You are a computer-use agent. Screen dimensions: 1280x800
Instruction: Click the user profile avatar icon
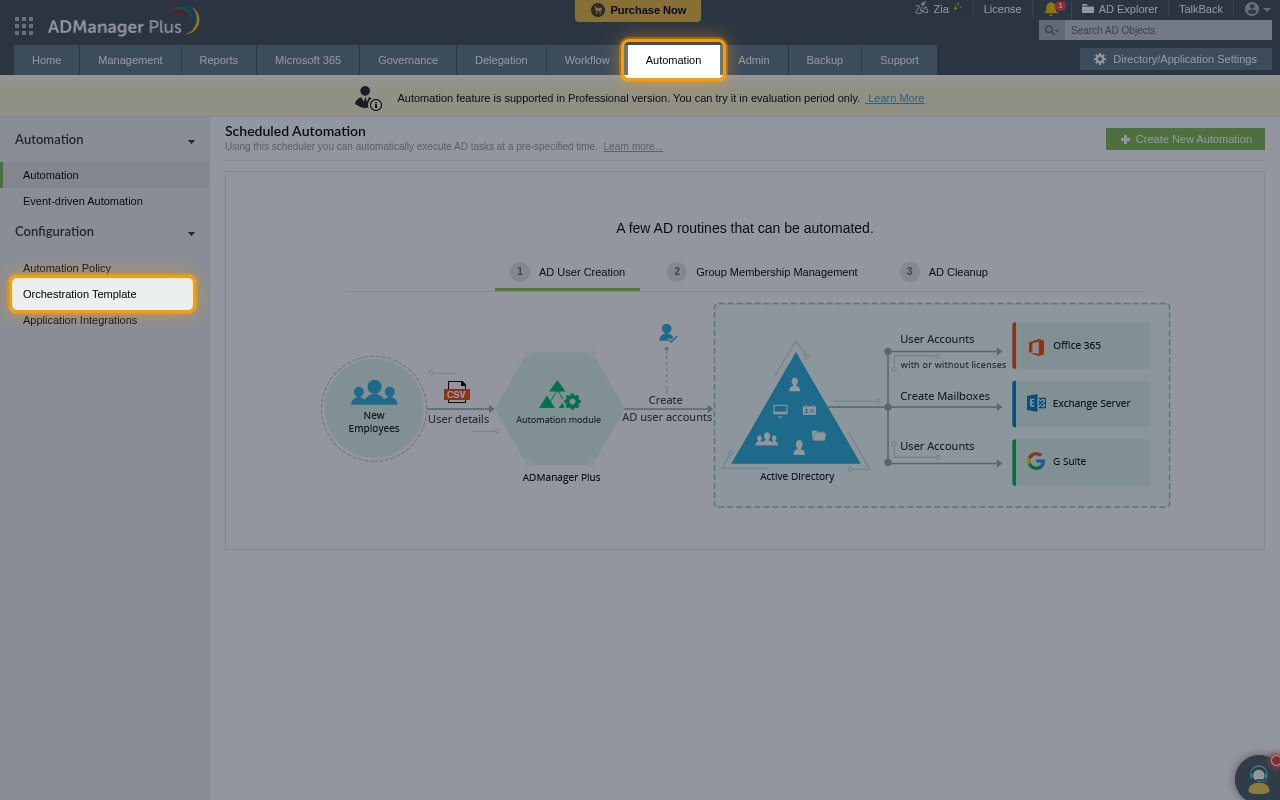[1252, 9]
